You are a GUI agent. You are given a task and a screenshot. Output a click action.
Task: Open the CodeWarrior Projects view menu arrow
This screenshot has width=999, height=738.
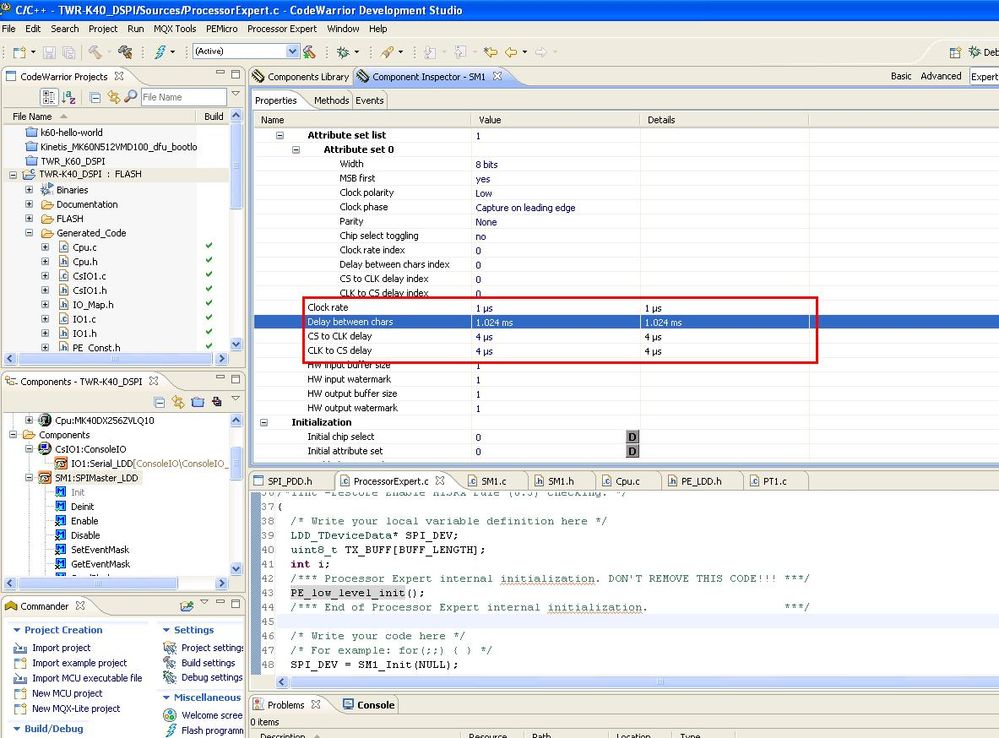tap(236, 94)
